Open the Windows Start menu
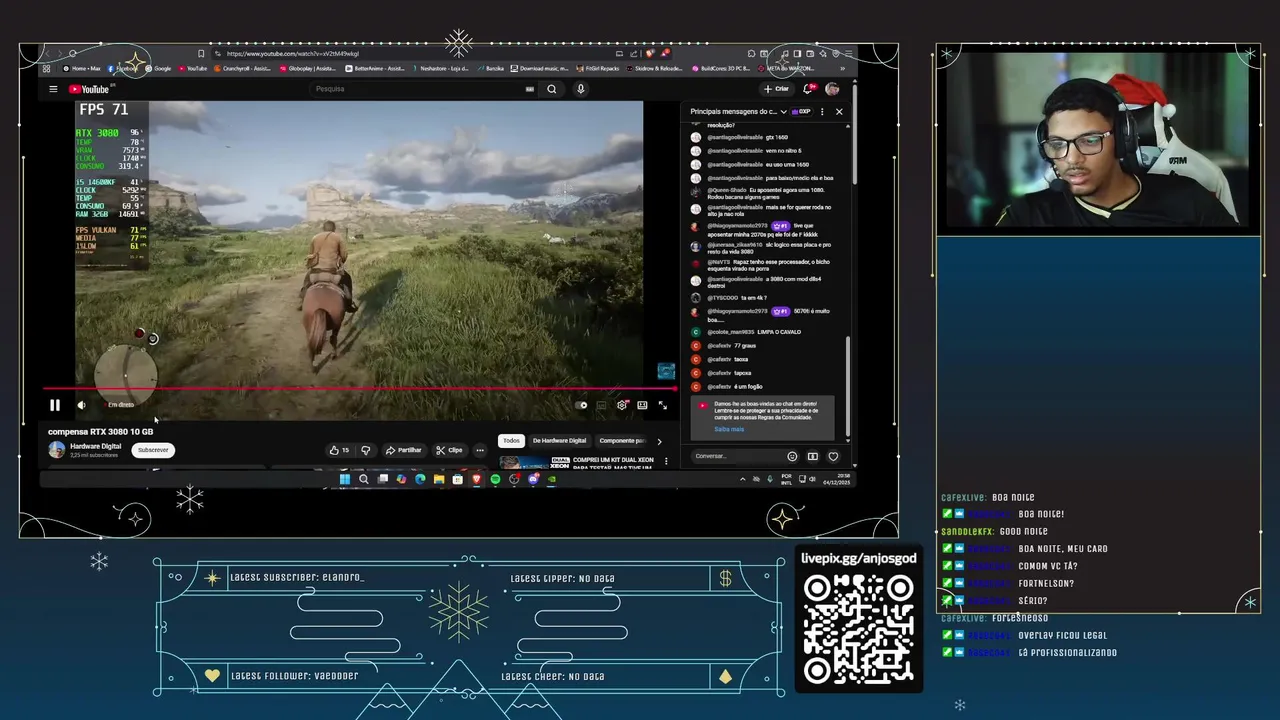 tap(345, 479)
